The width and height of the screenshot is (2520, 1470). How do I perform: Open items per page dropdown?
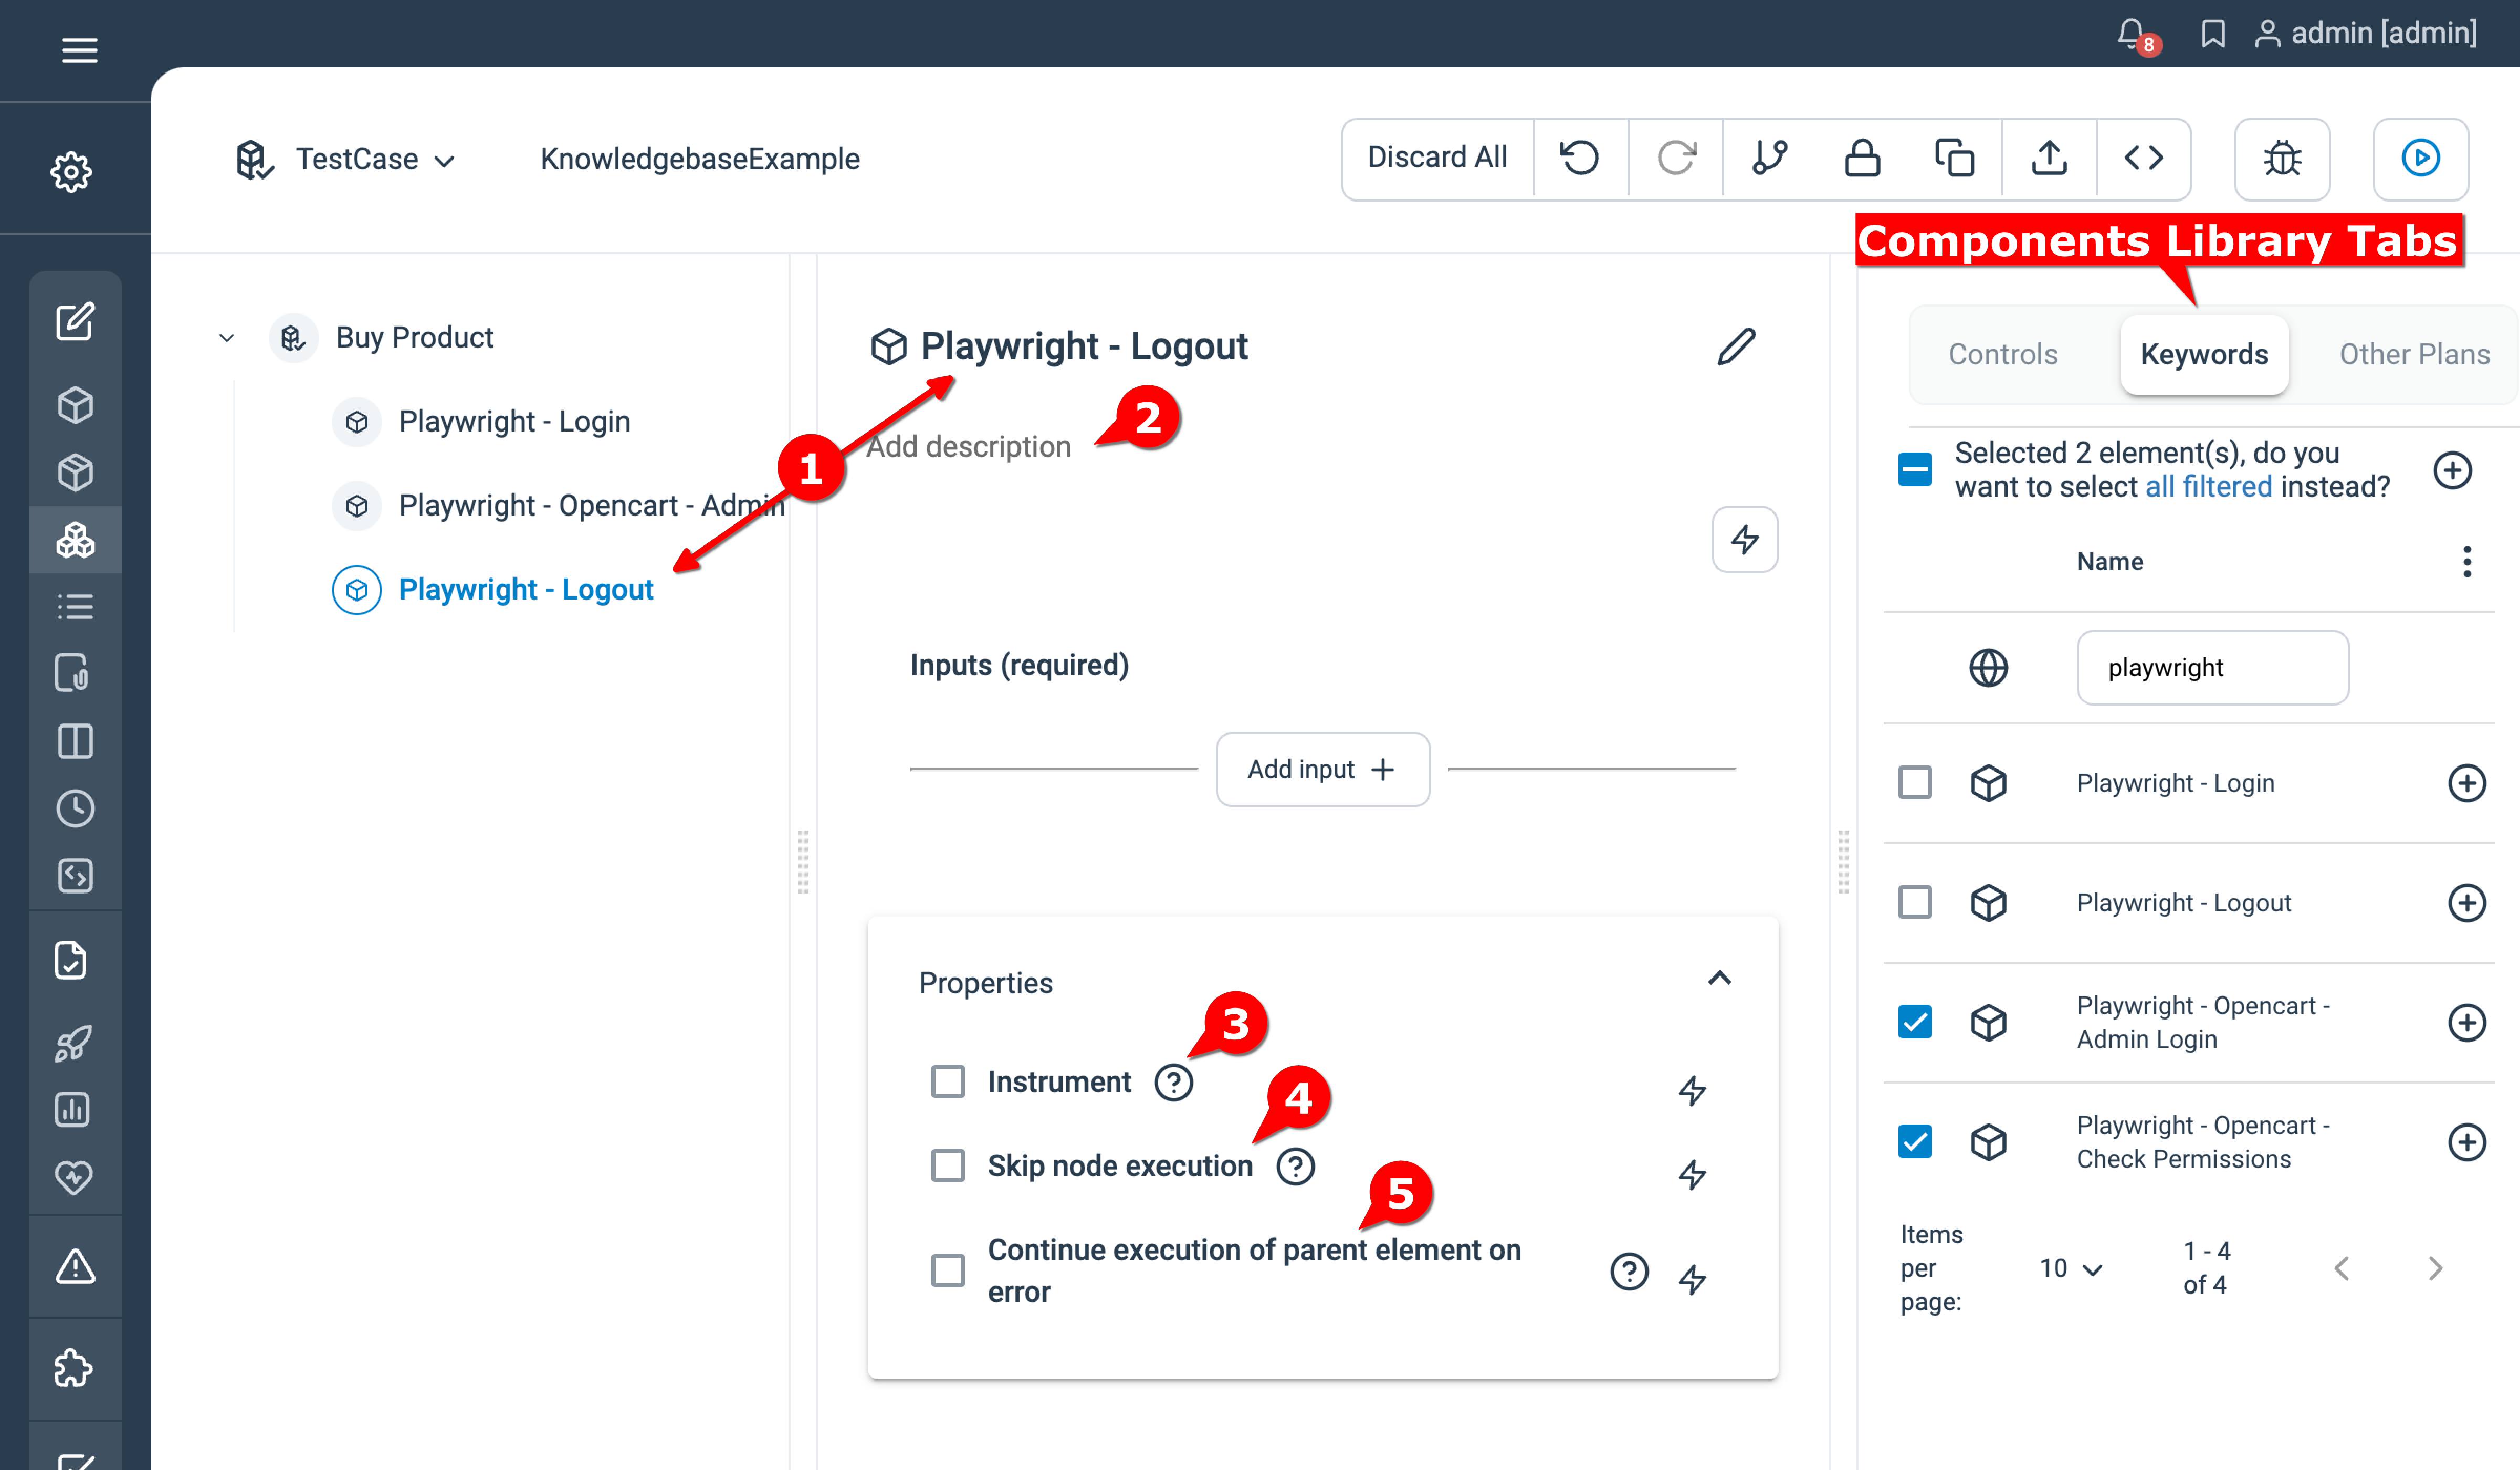coord(2070,1268)
